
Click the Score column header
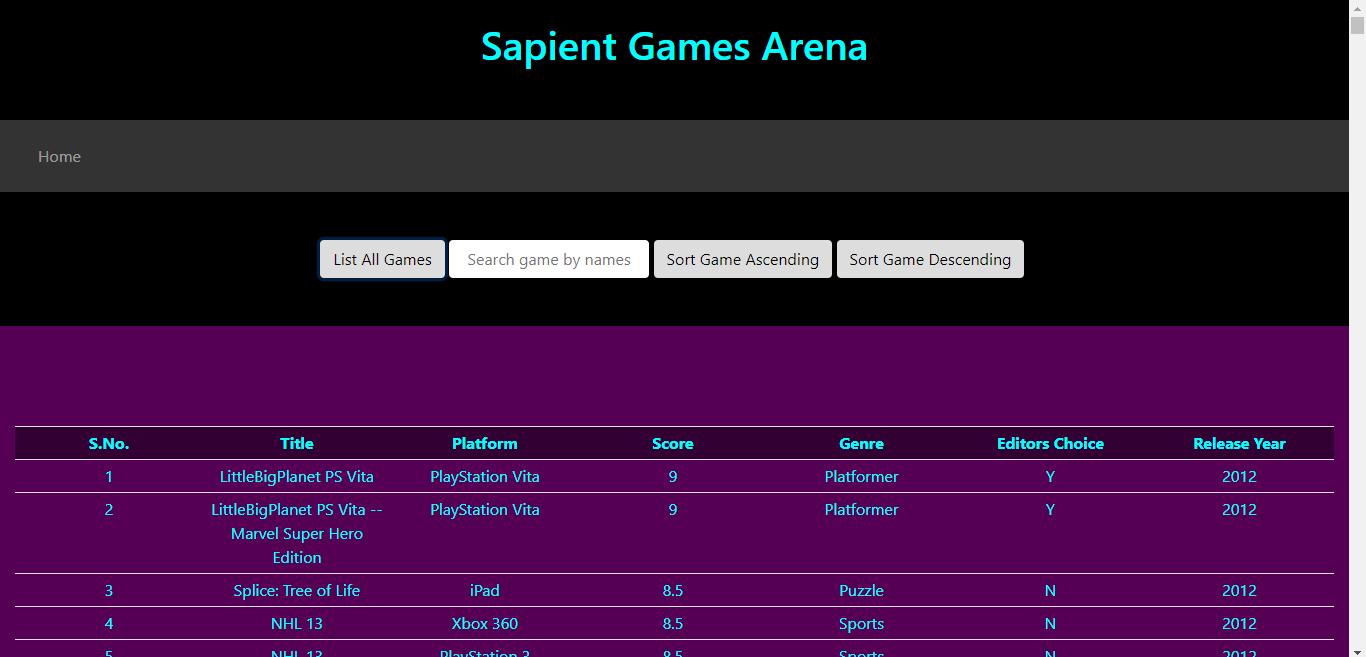click(673, 443)
